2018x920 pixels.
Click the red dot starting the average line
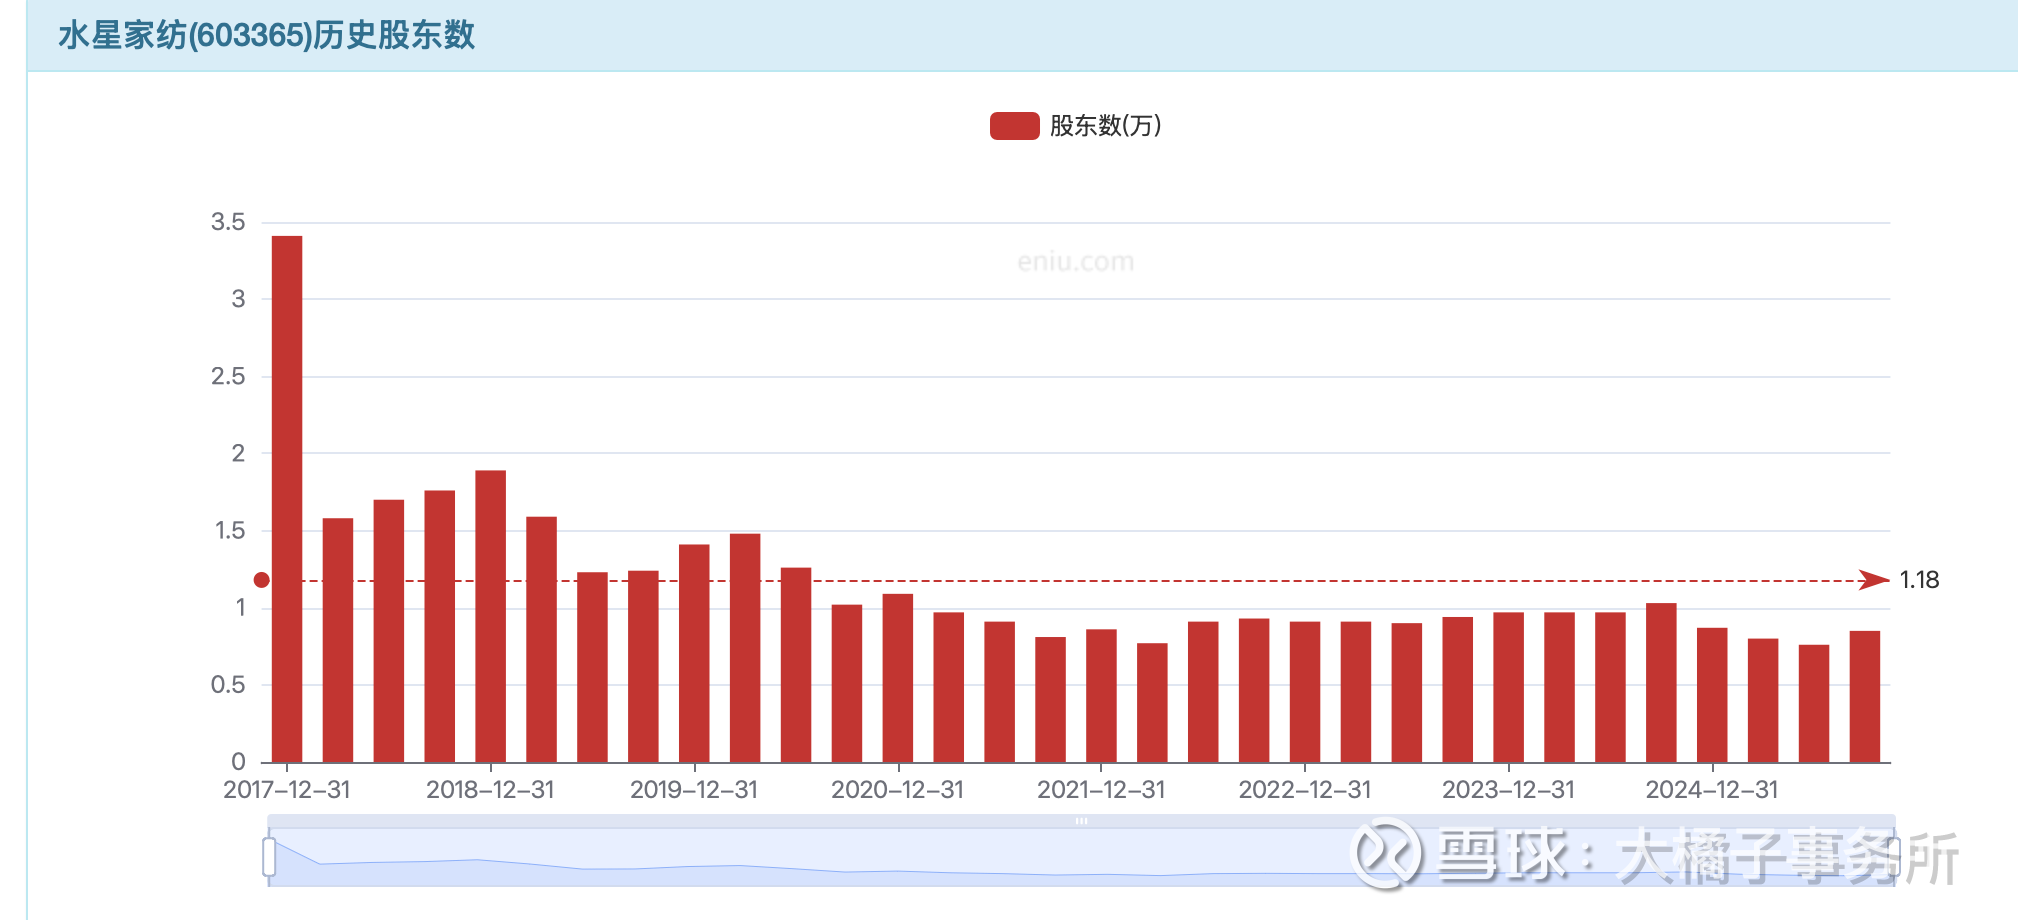tap(262, 580)
